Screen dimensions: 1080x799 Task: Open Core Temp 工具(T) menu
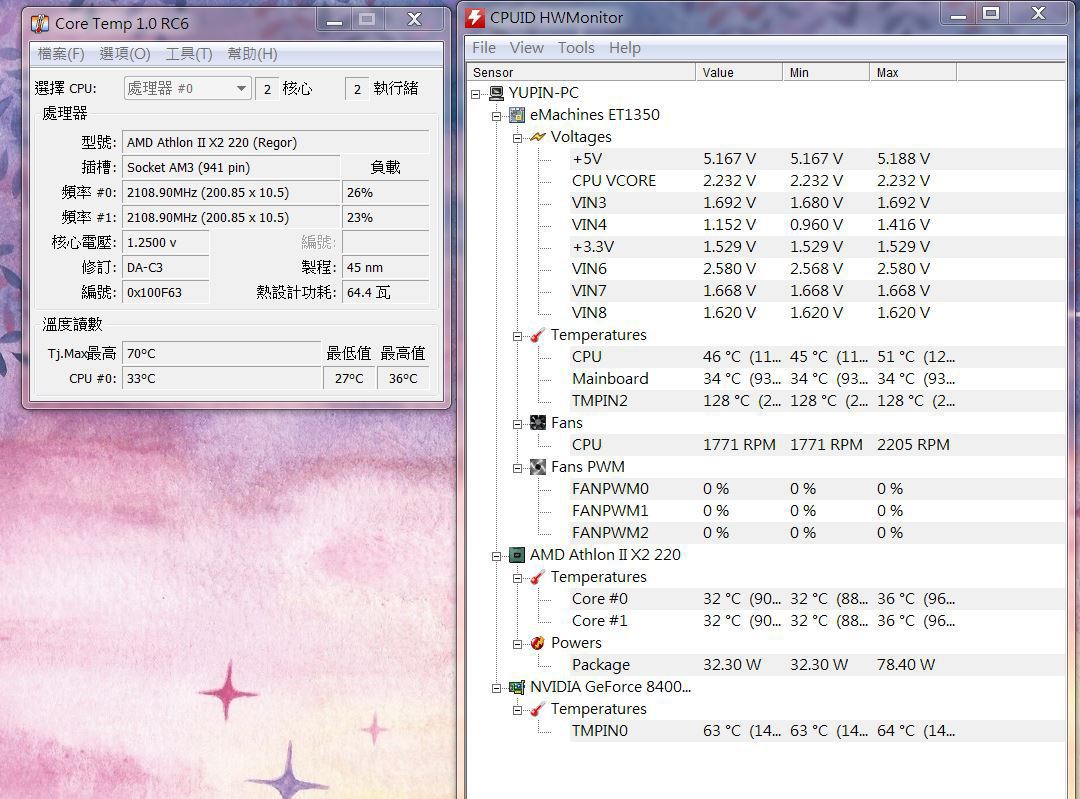[189, 54]
